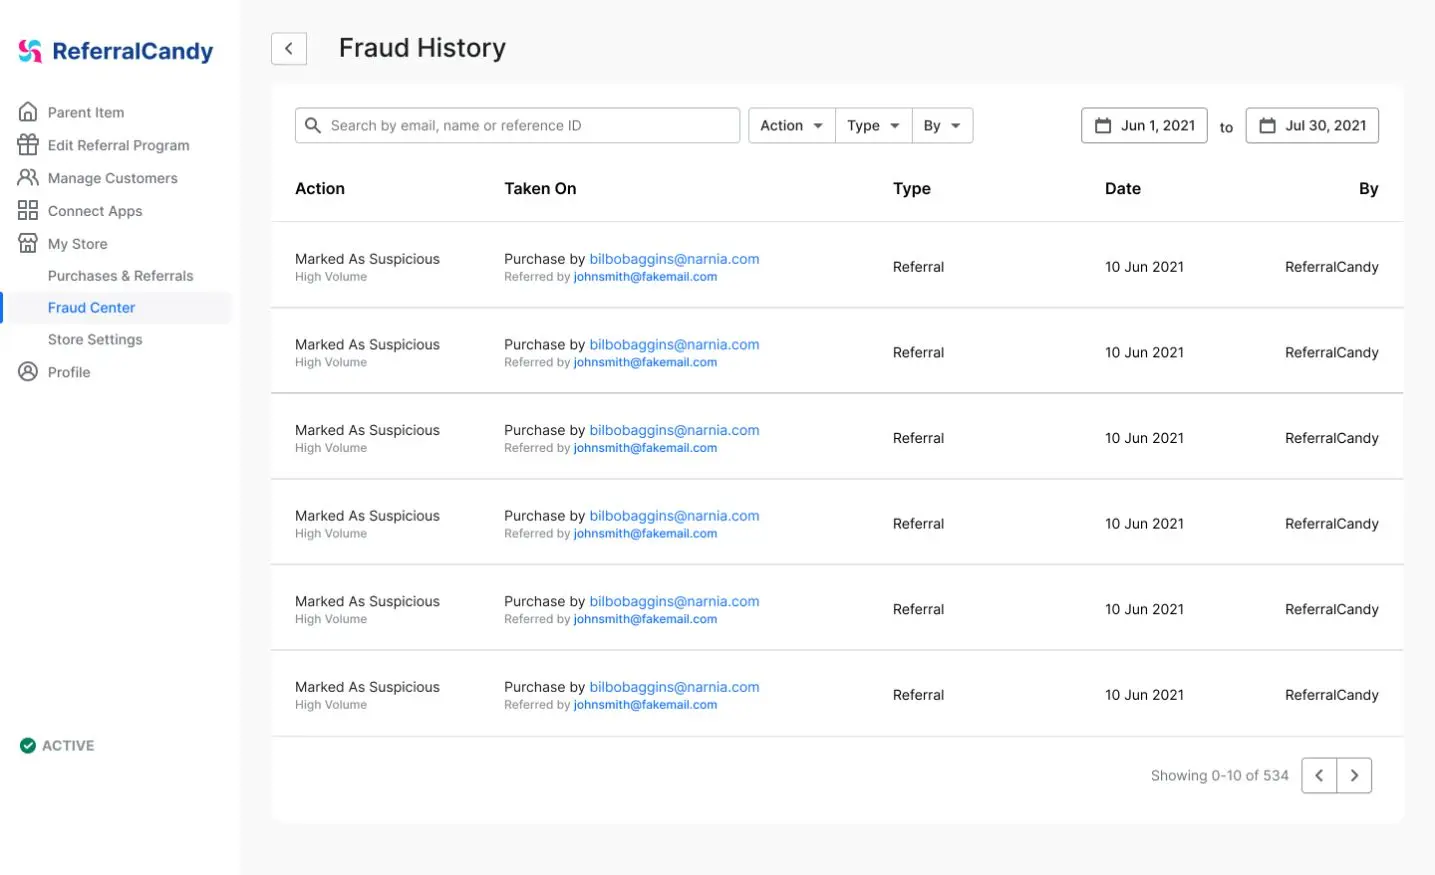Click the gift icon beside Edit Referral Program
This screenshot has width=1435, height=875.
point(28,145)
